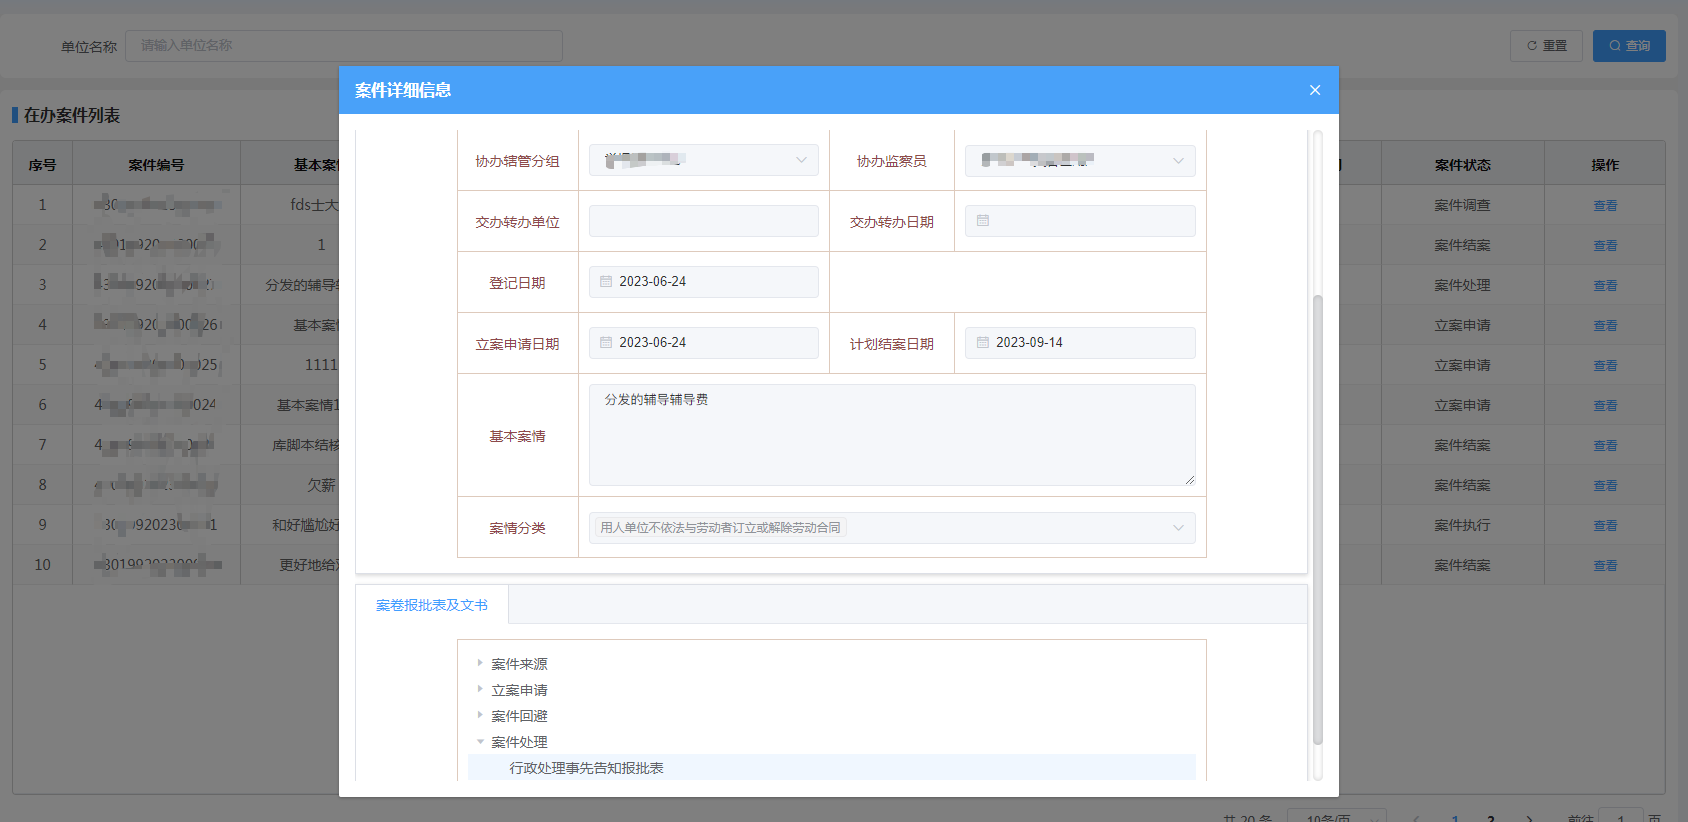
Task: Click calendar icon in 交办转办日期 field
Action: pyautogui.click(x=983, y=221)
